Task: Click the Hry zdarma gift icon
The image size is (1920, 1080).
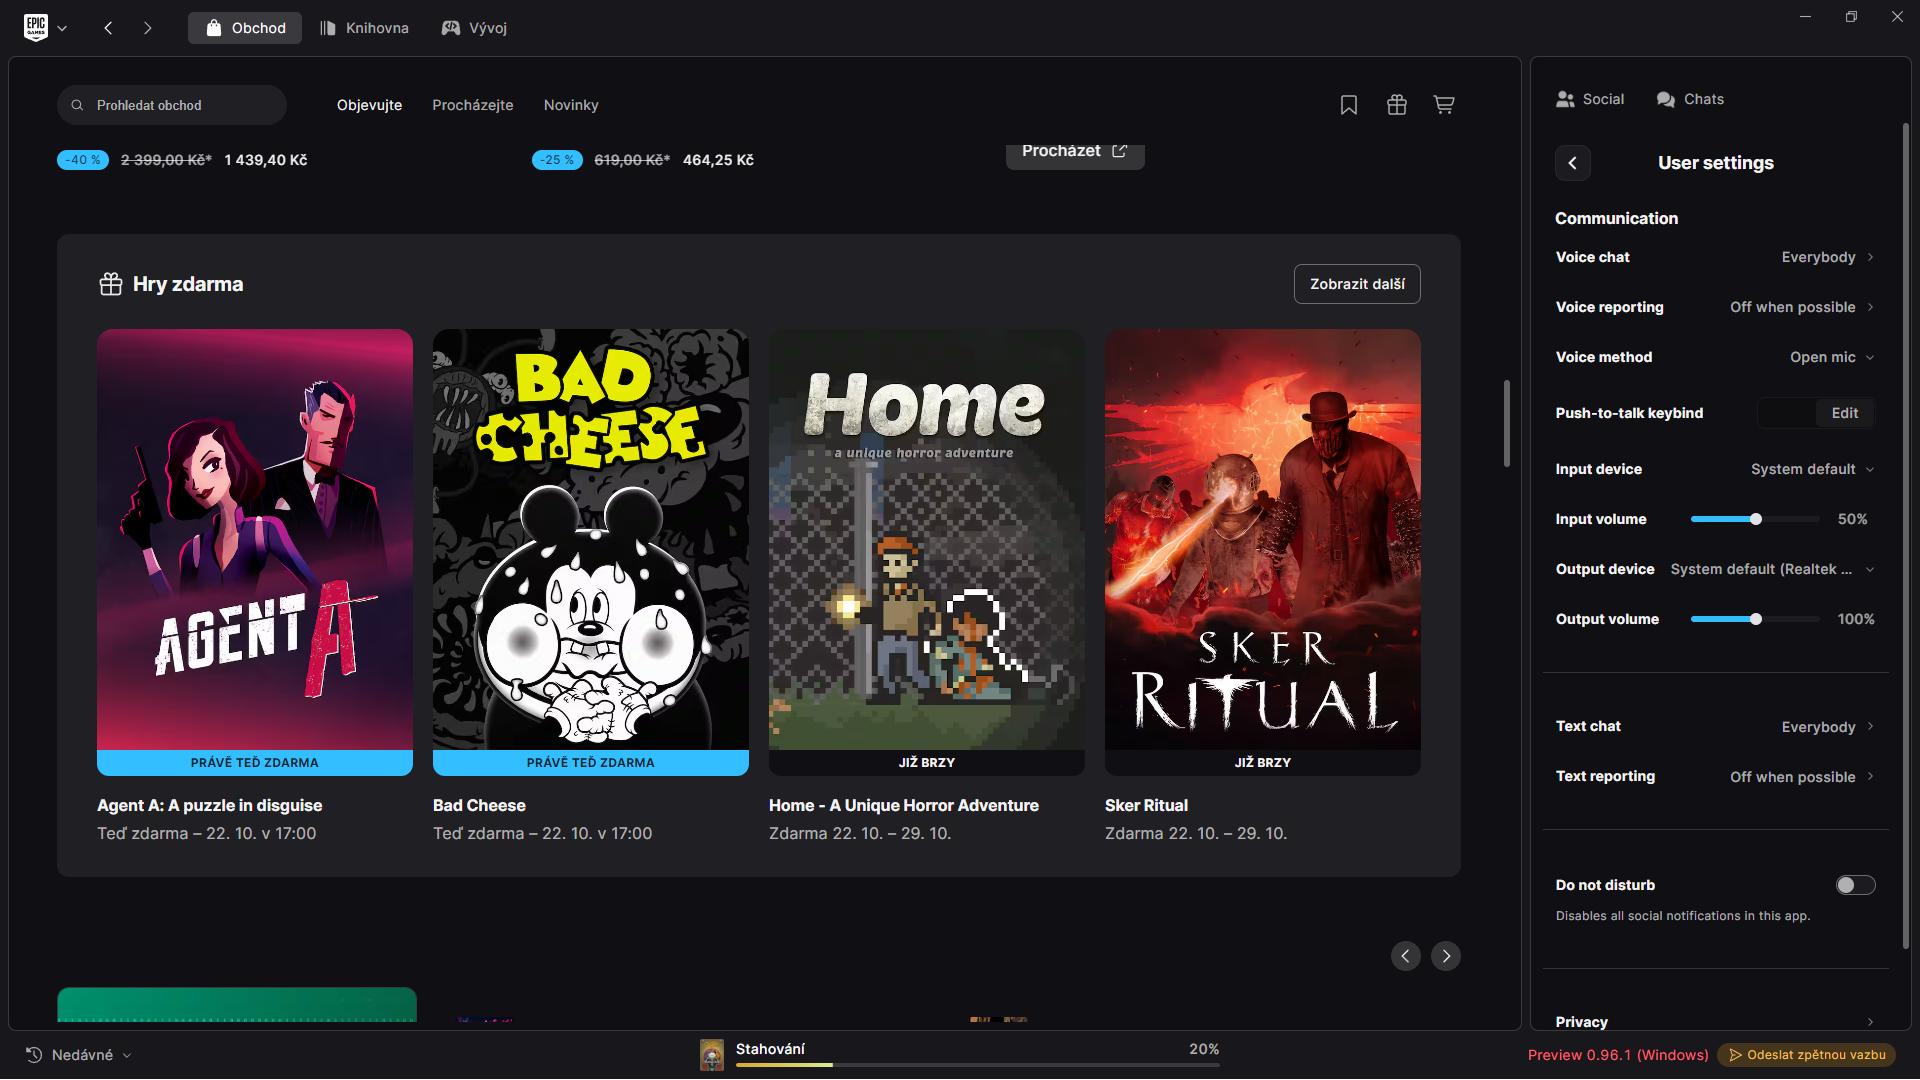Action: 111,284
